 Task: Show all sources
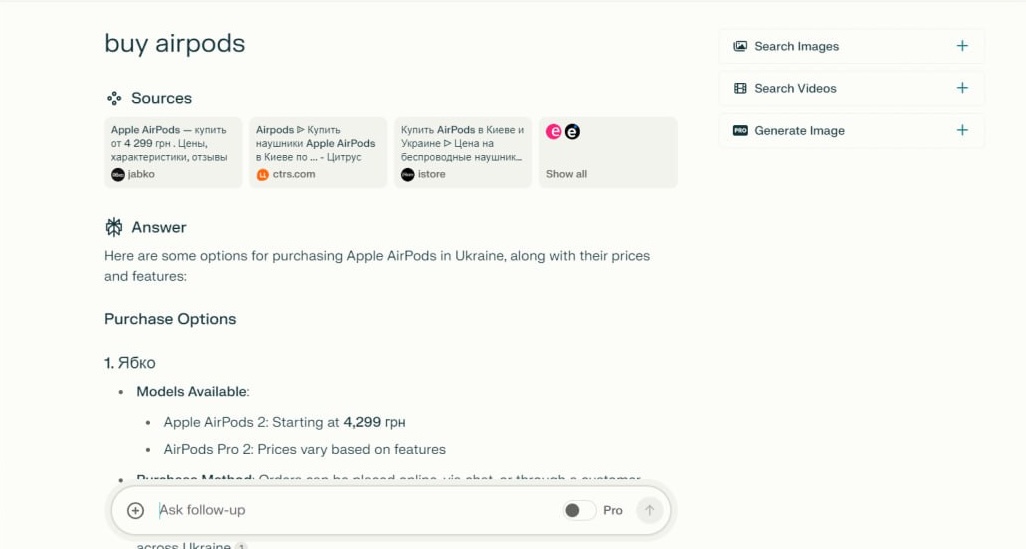[x=567, y=174]
